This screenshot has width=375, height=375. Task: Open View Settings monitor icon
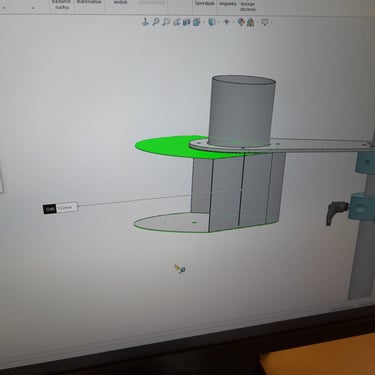(x=265, y=22)
